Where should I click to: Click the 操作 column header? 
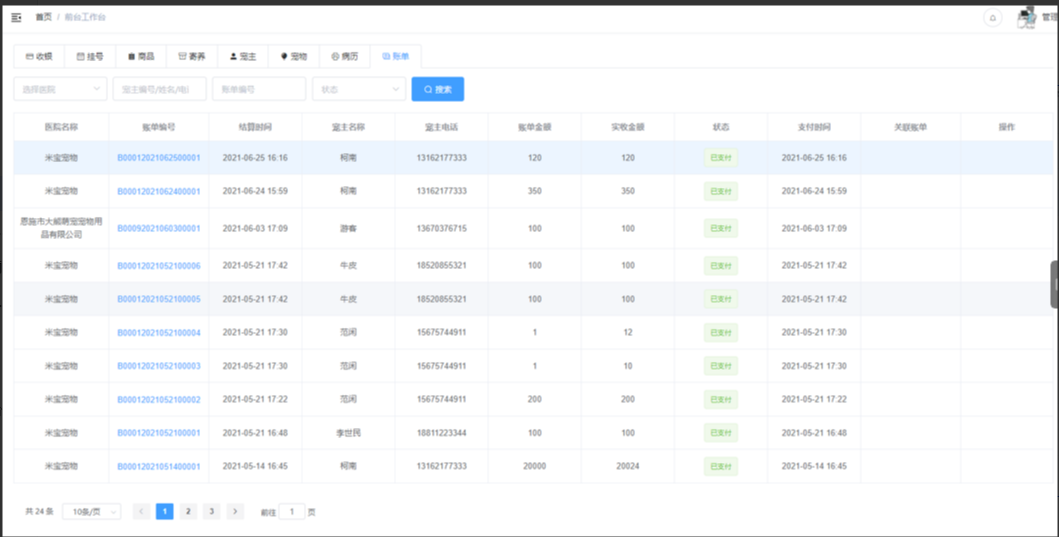tap(1007, 127)
